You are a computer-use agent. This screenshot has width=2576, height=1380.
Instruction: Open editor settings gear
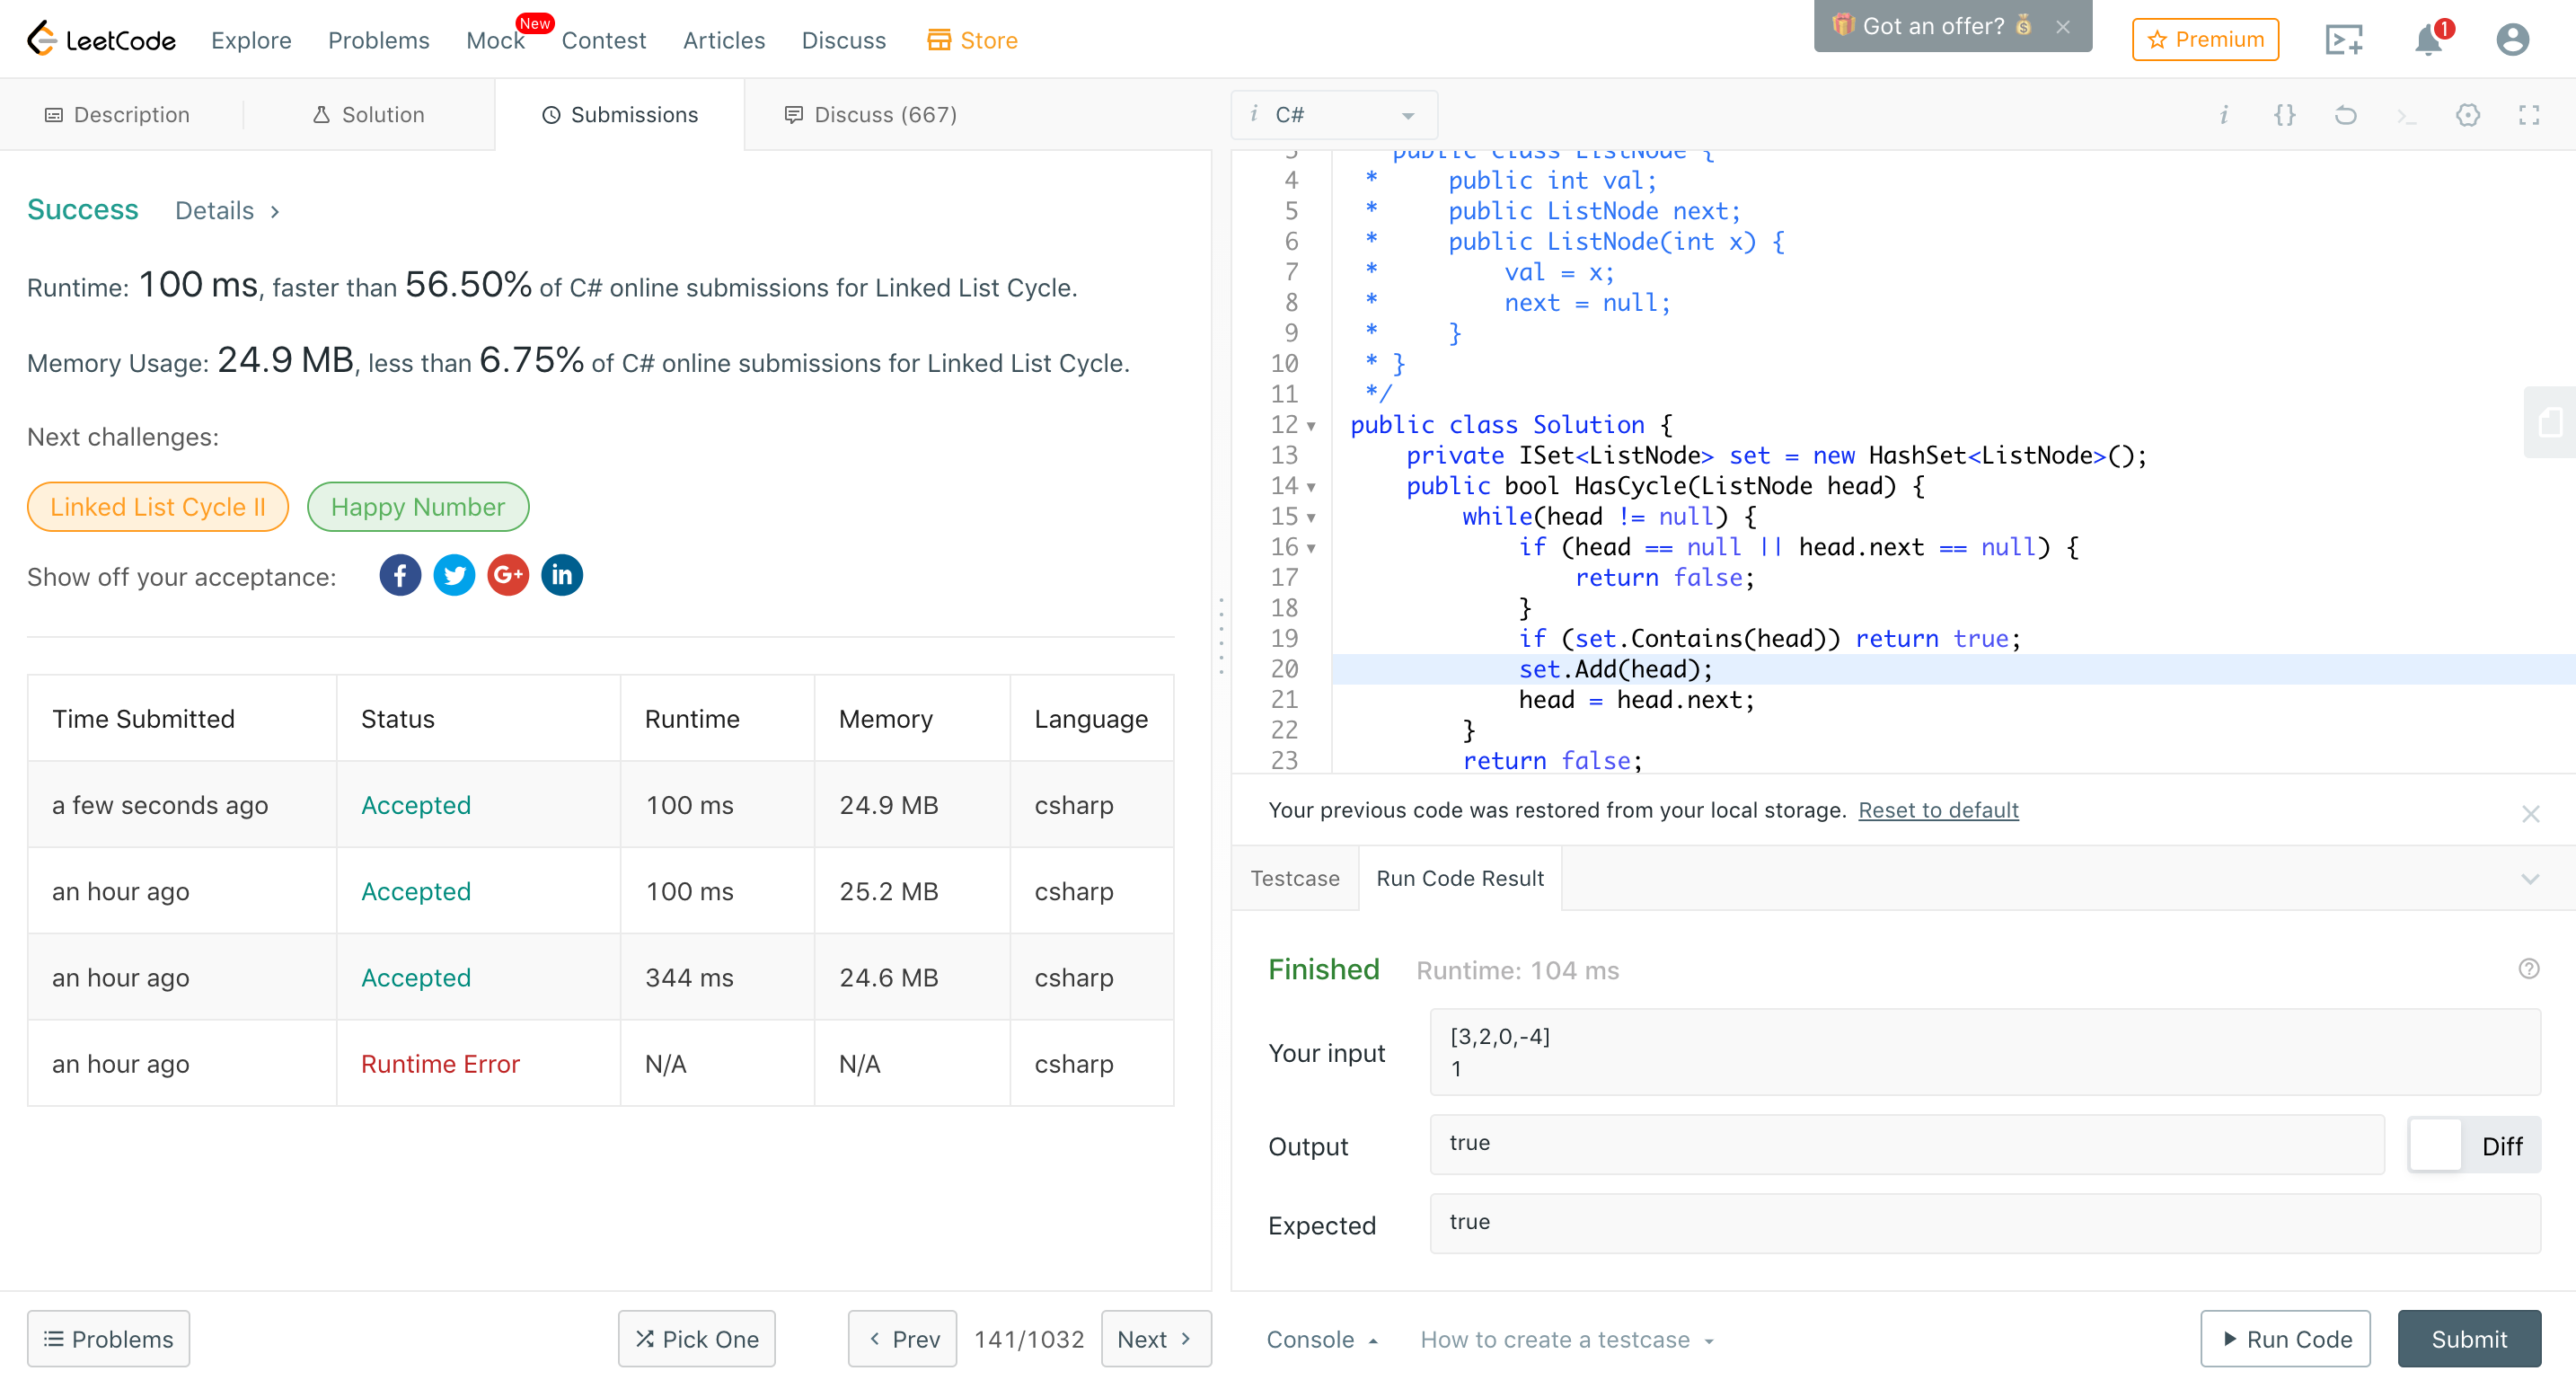2468,115
